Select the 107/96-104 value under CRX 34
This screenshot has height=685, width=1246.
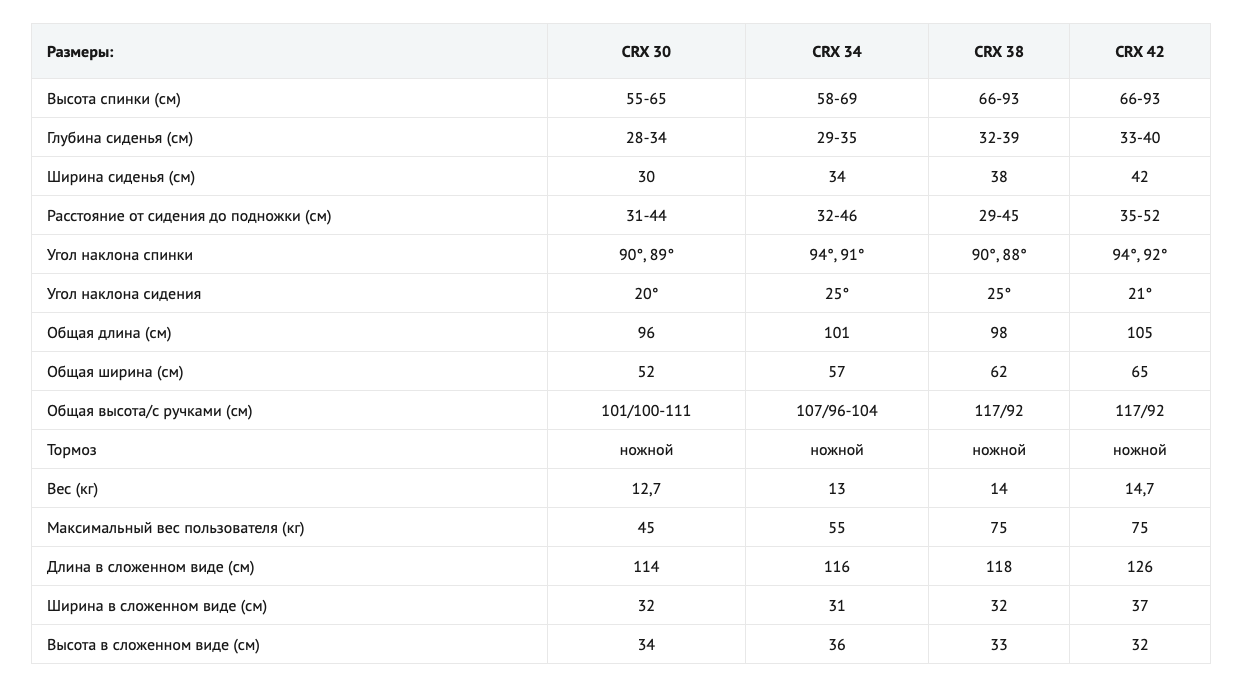[x=837, y=411]
